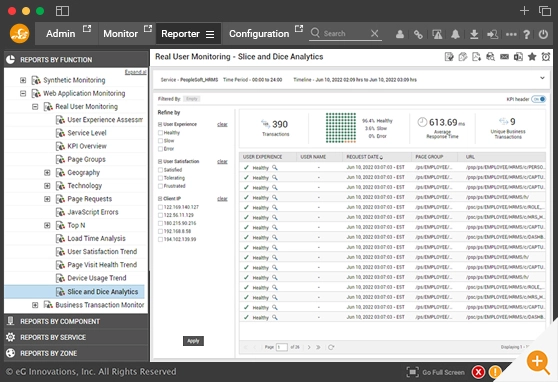
Task: Collapse the Web Application Monitoring node
Action: click(x=23, y=93)
